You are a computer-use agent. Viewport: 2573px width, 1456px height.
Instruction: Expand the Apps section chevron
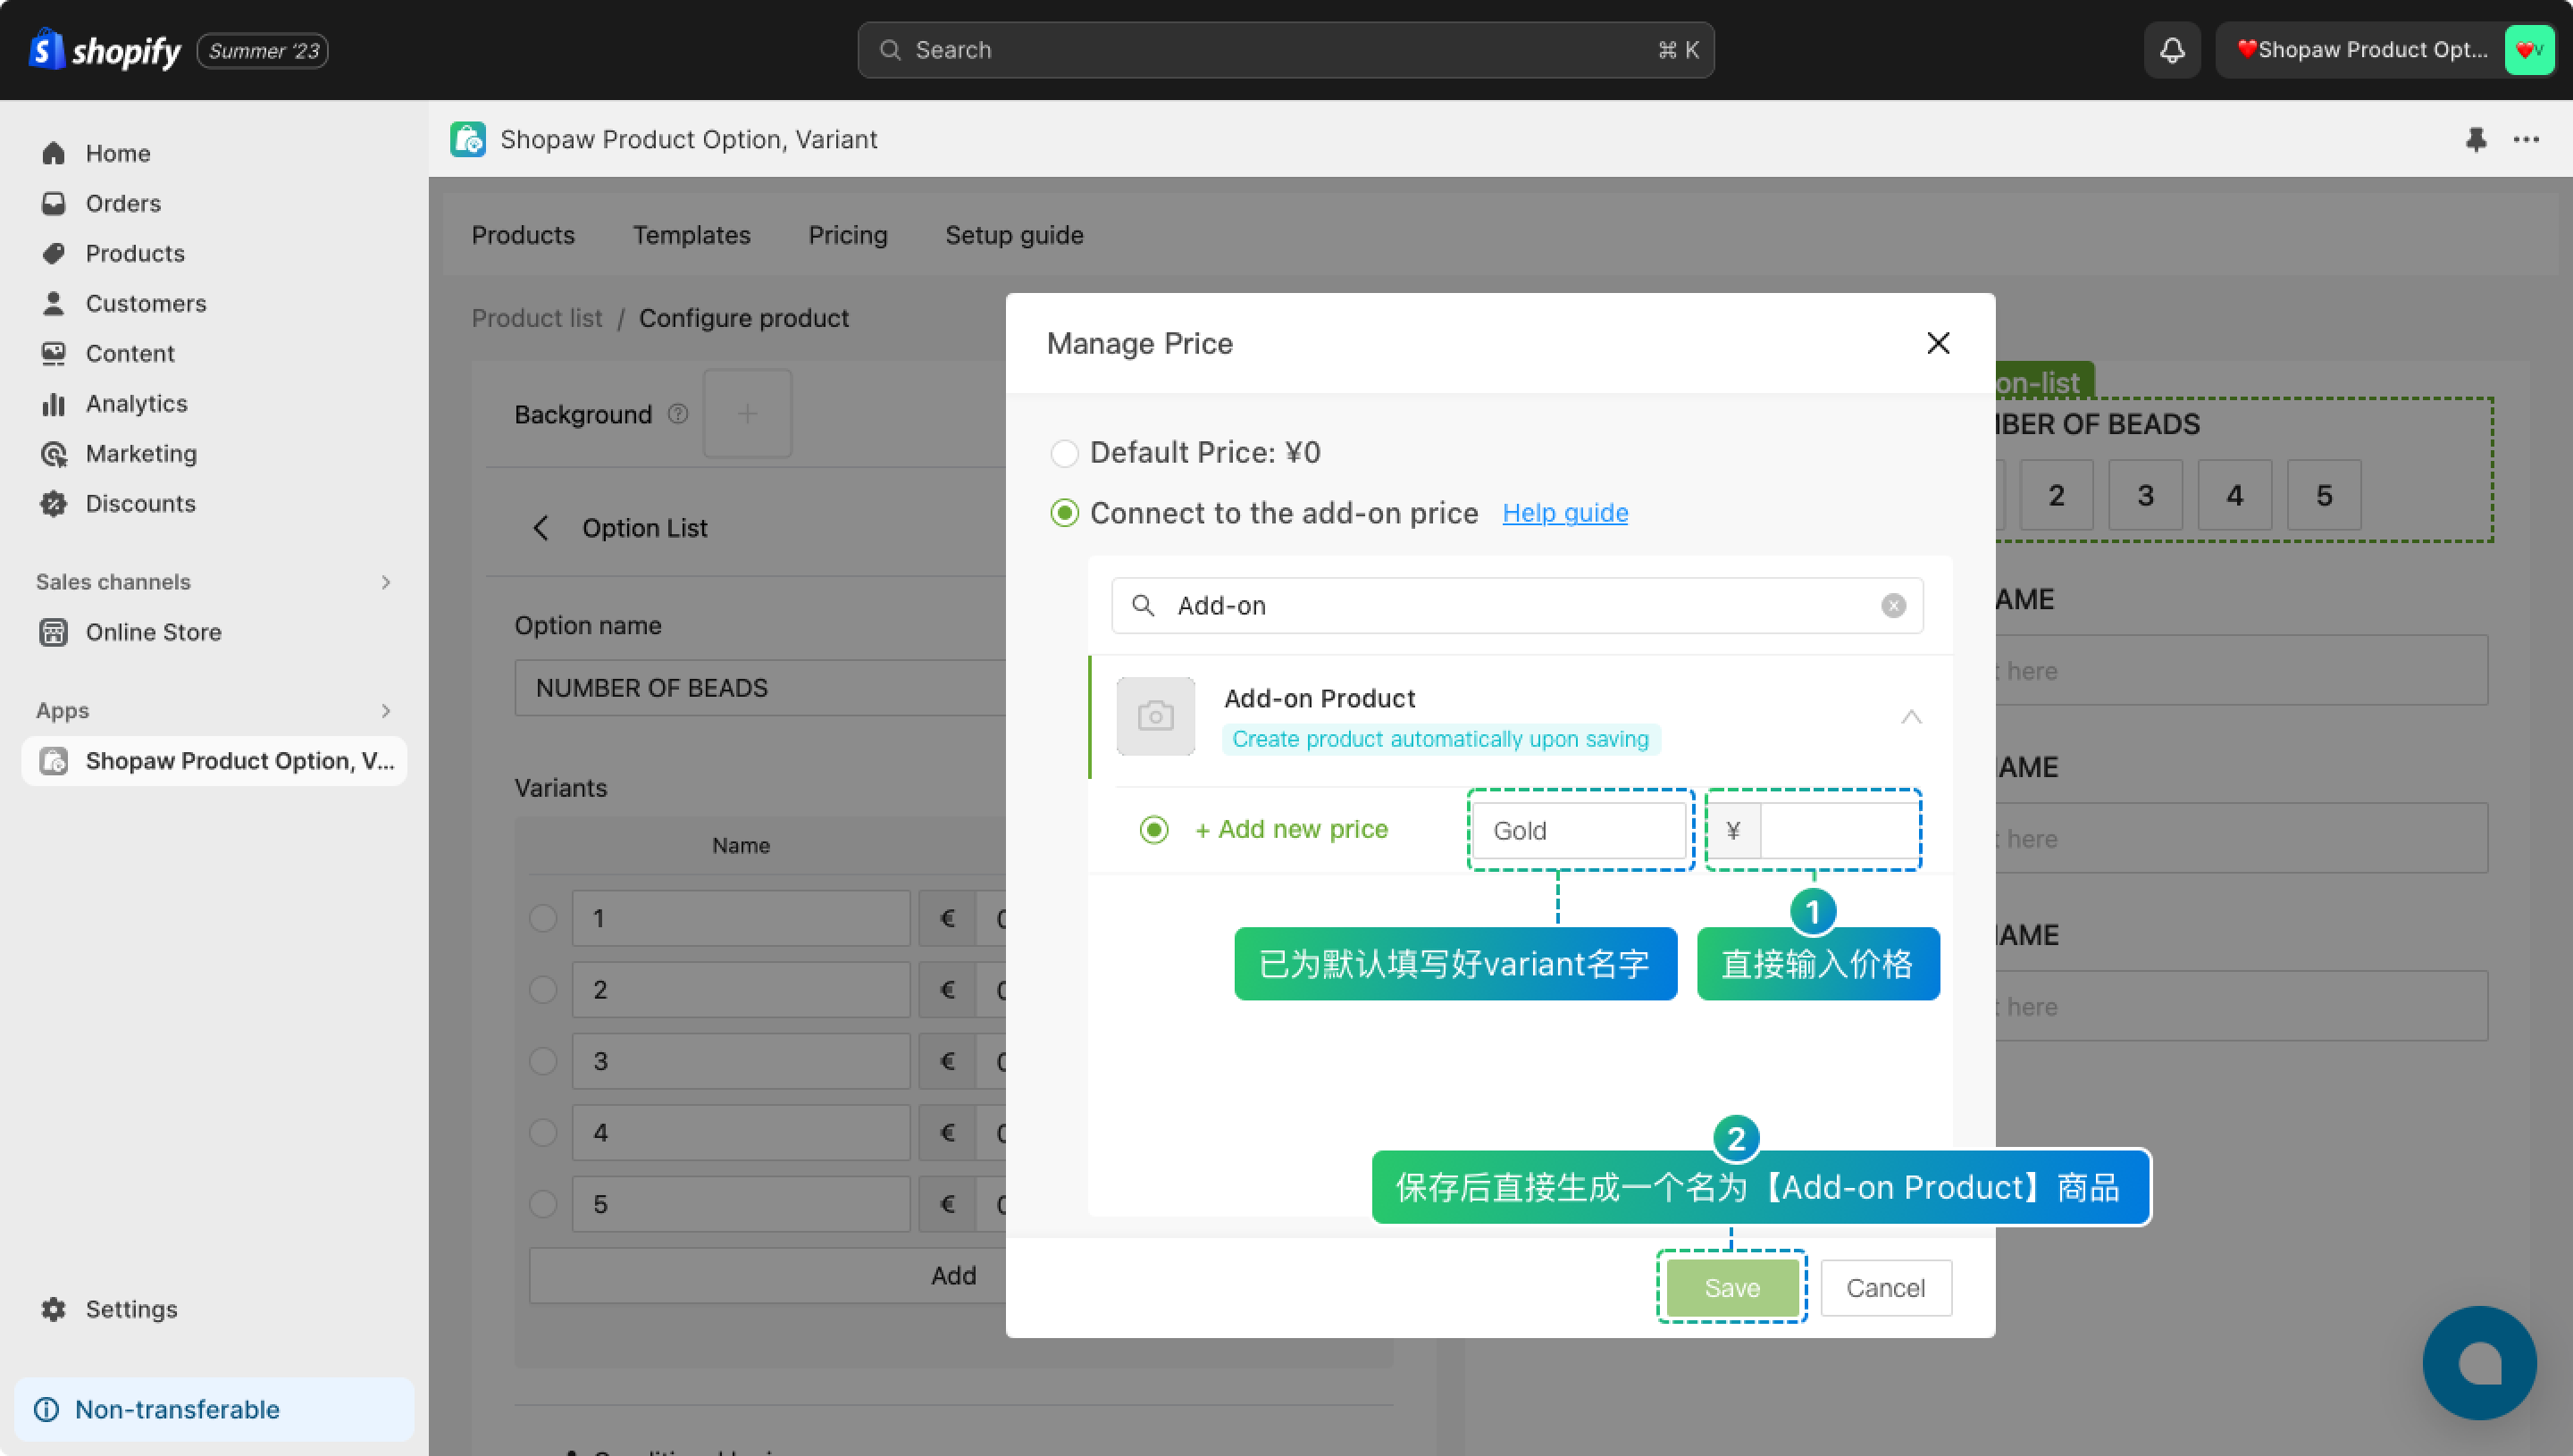click(386, 711)
